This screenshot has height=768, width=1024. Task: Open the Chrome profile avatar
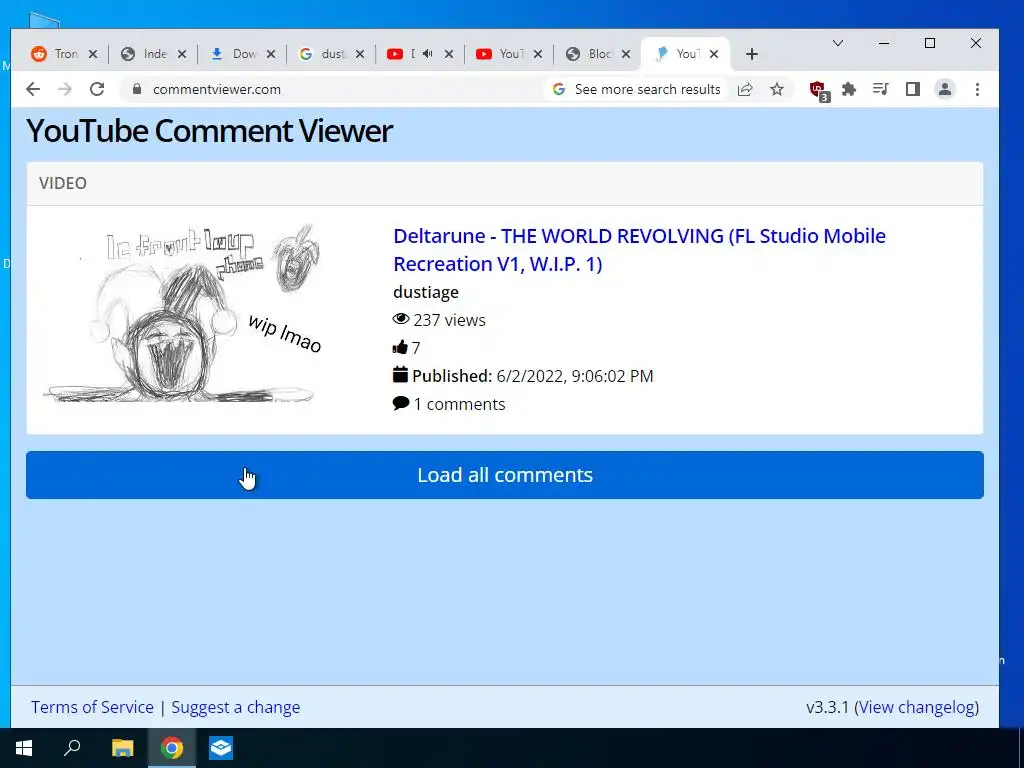tap(945, 89)
